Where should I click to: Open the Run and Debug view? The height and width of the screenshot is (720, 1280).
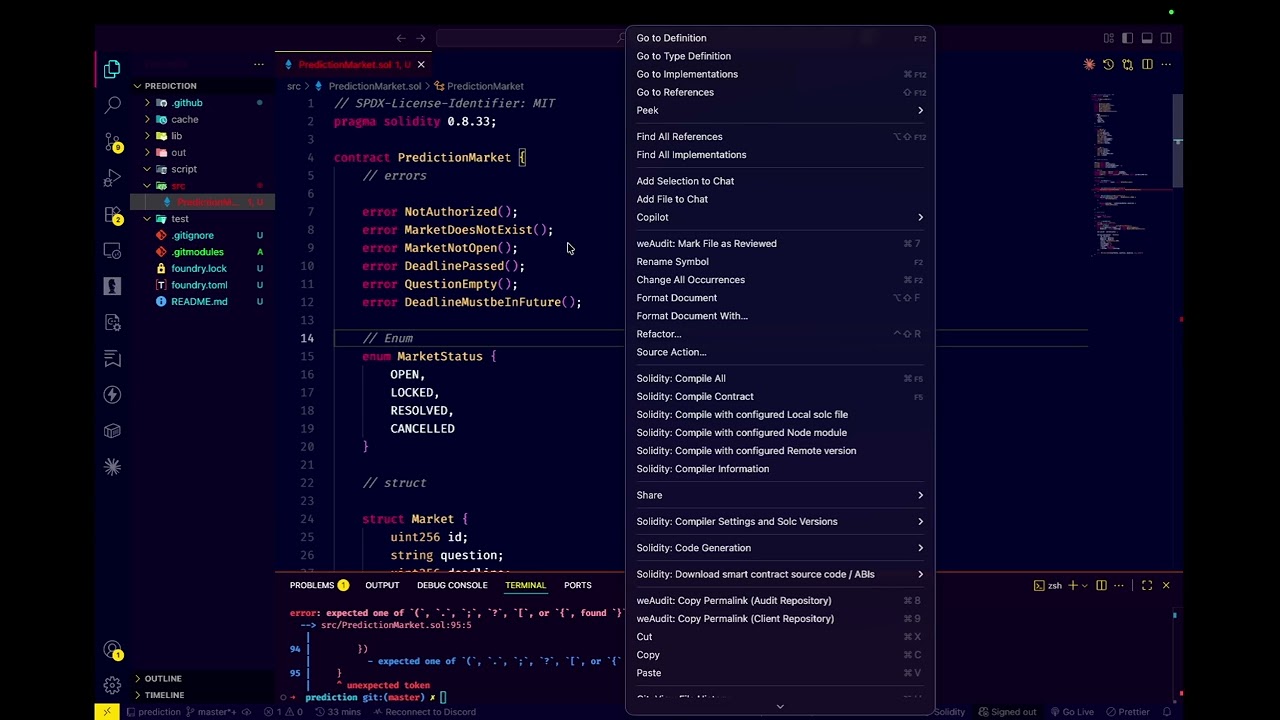coord(112,178)
